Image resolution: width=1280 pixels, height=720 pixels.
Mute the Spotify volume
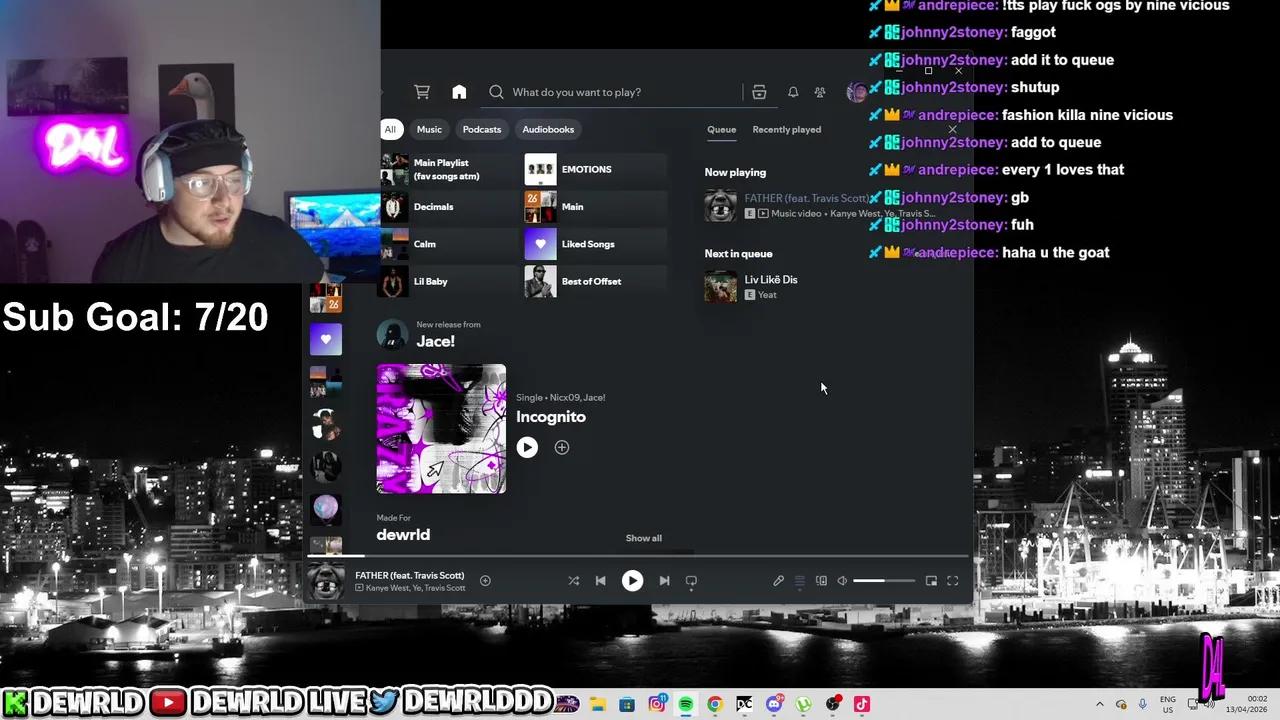[842, 581]
